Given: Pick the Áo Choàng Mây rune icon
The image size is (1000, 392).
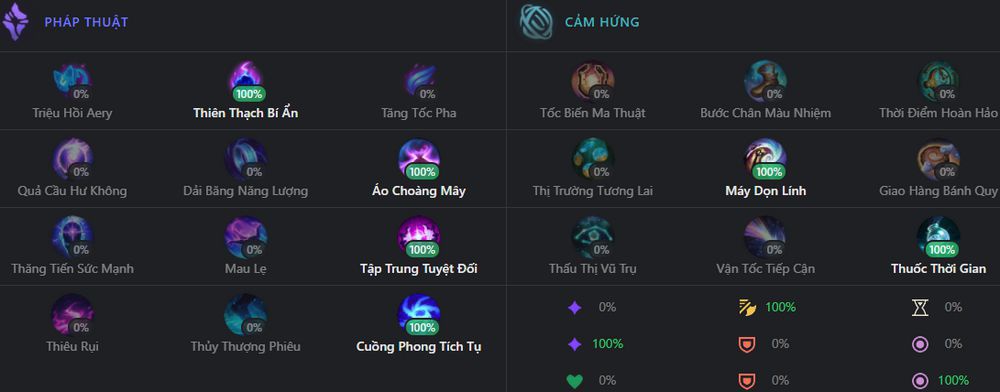Looking at the screenshot, I should (419, 159).
